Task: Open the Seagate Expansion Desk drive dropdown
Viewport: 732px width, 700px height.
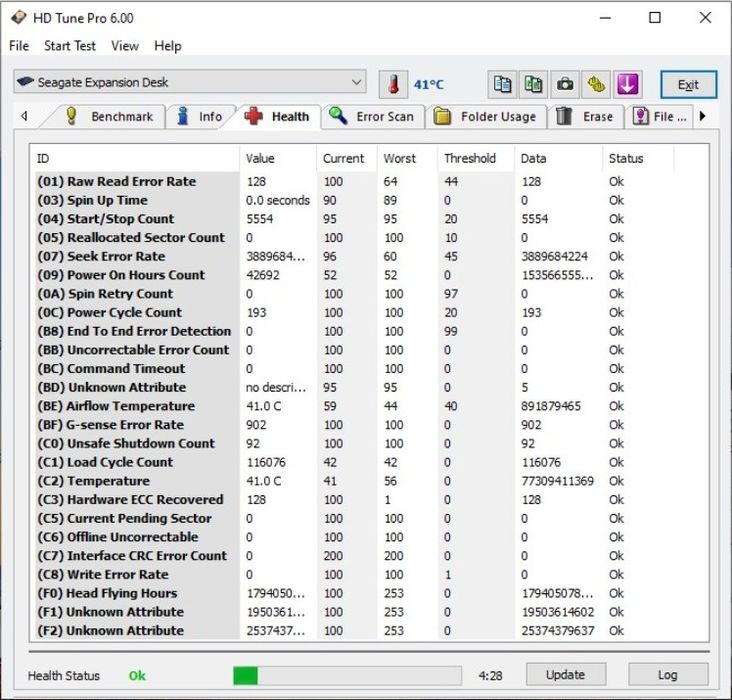Action: coord(190,83)
